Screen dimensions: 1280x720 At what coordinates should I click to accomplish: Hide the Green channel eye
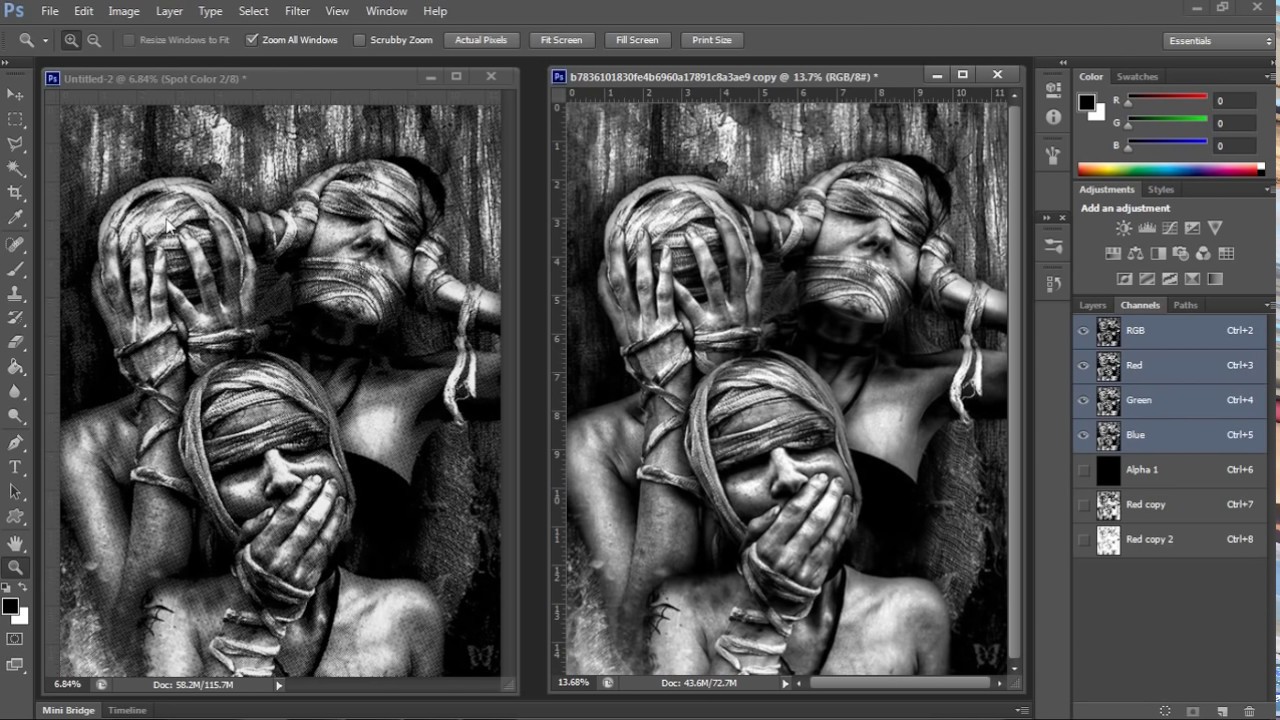pyautogui.click(x=1083, y=400)
